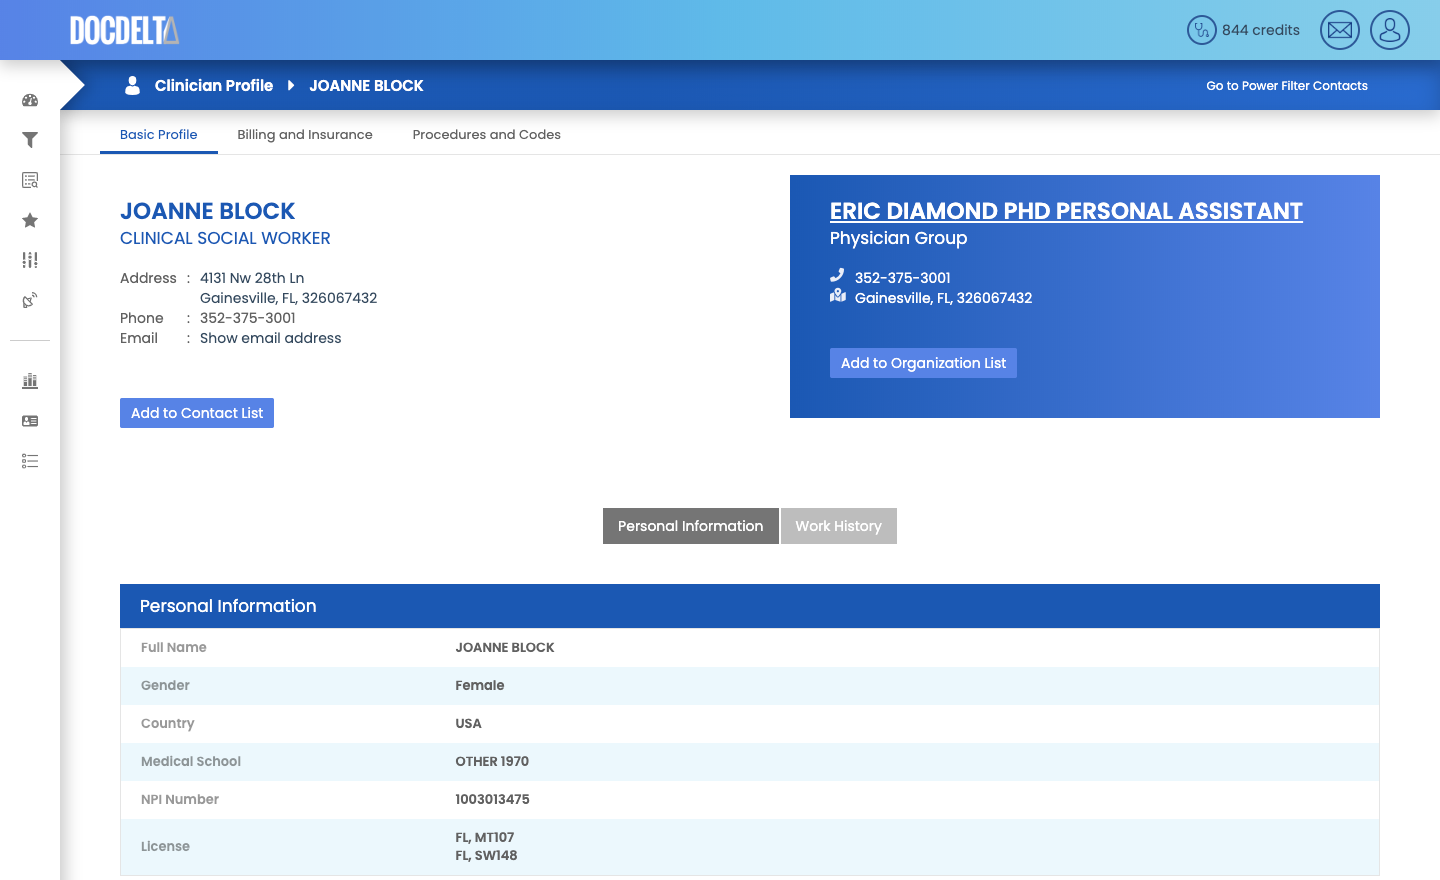Click the Add to Contact List button

(x=197, y=413)
